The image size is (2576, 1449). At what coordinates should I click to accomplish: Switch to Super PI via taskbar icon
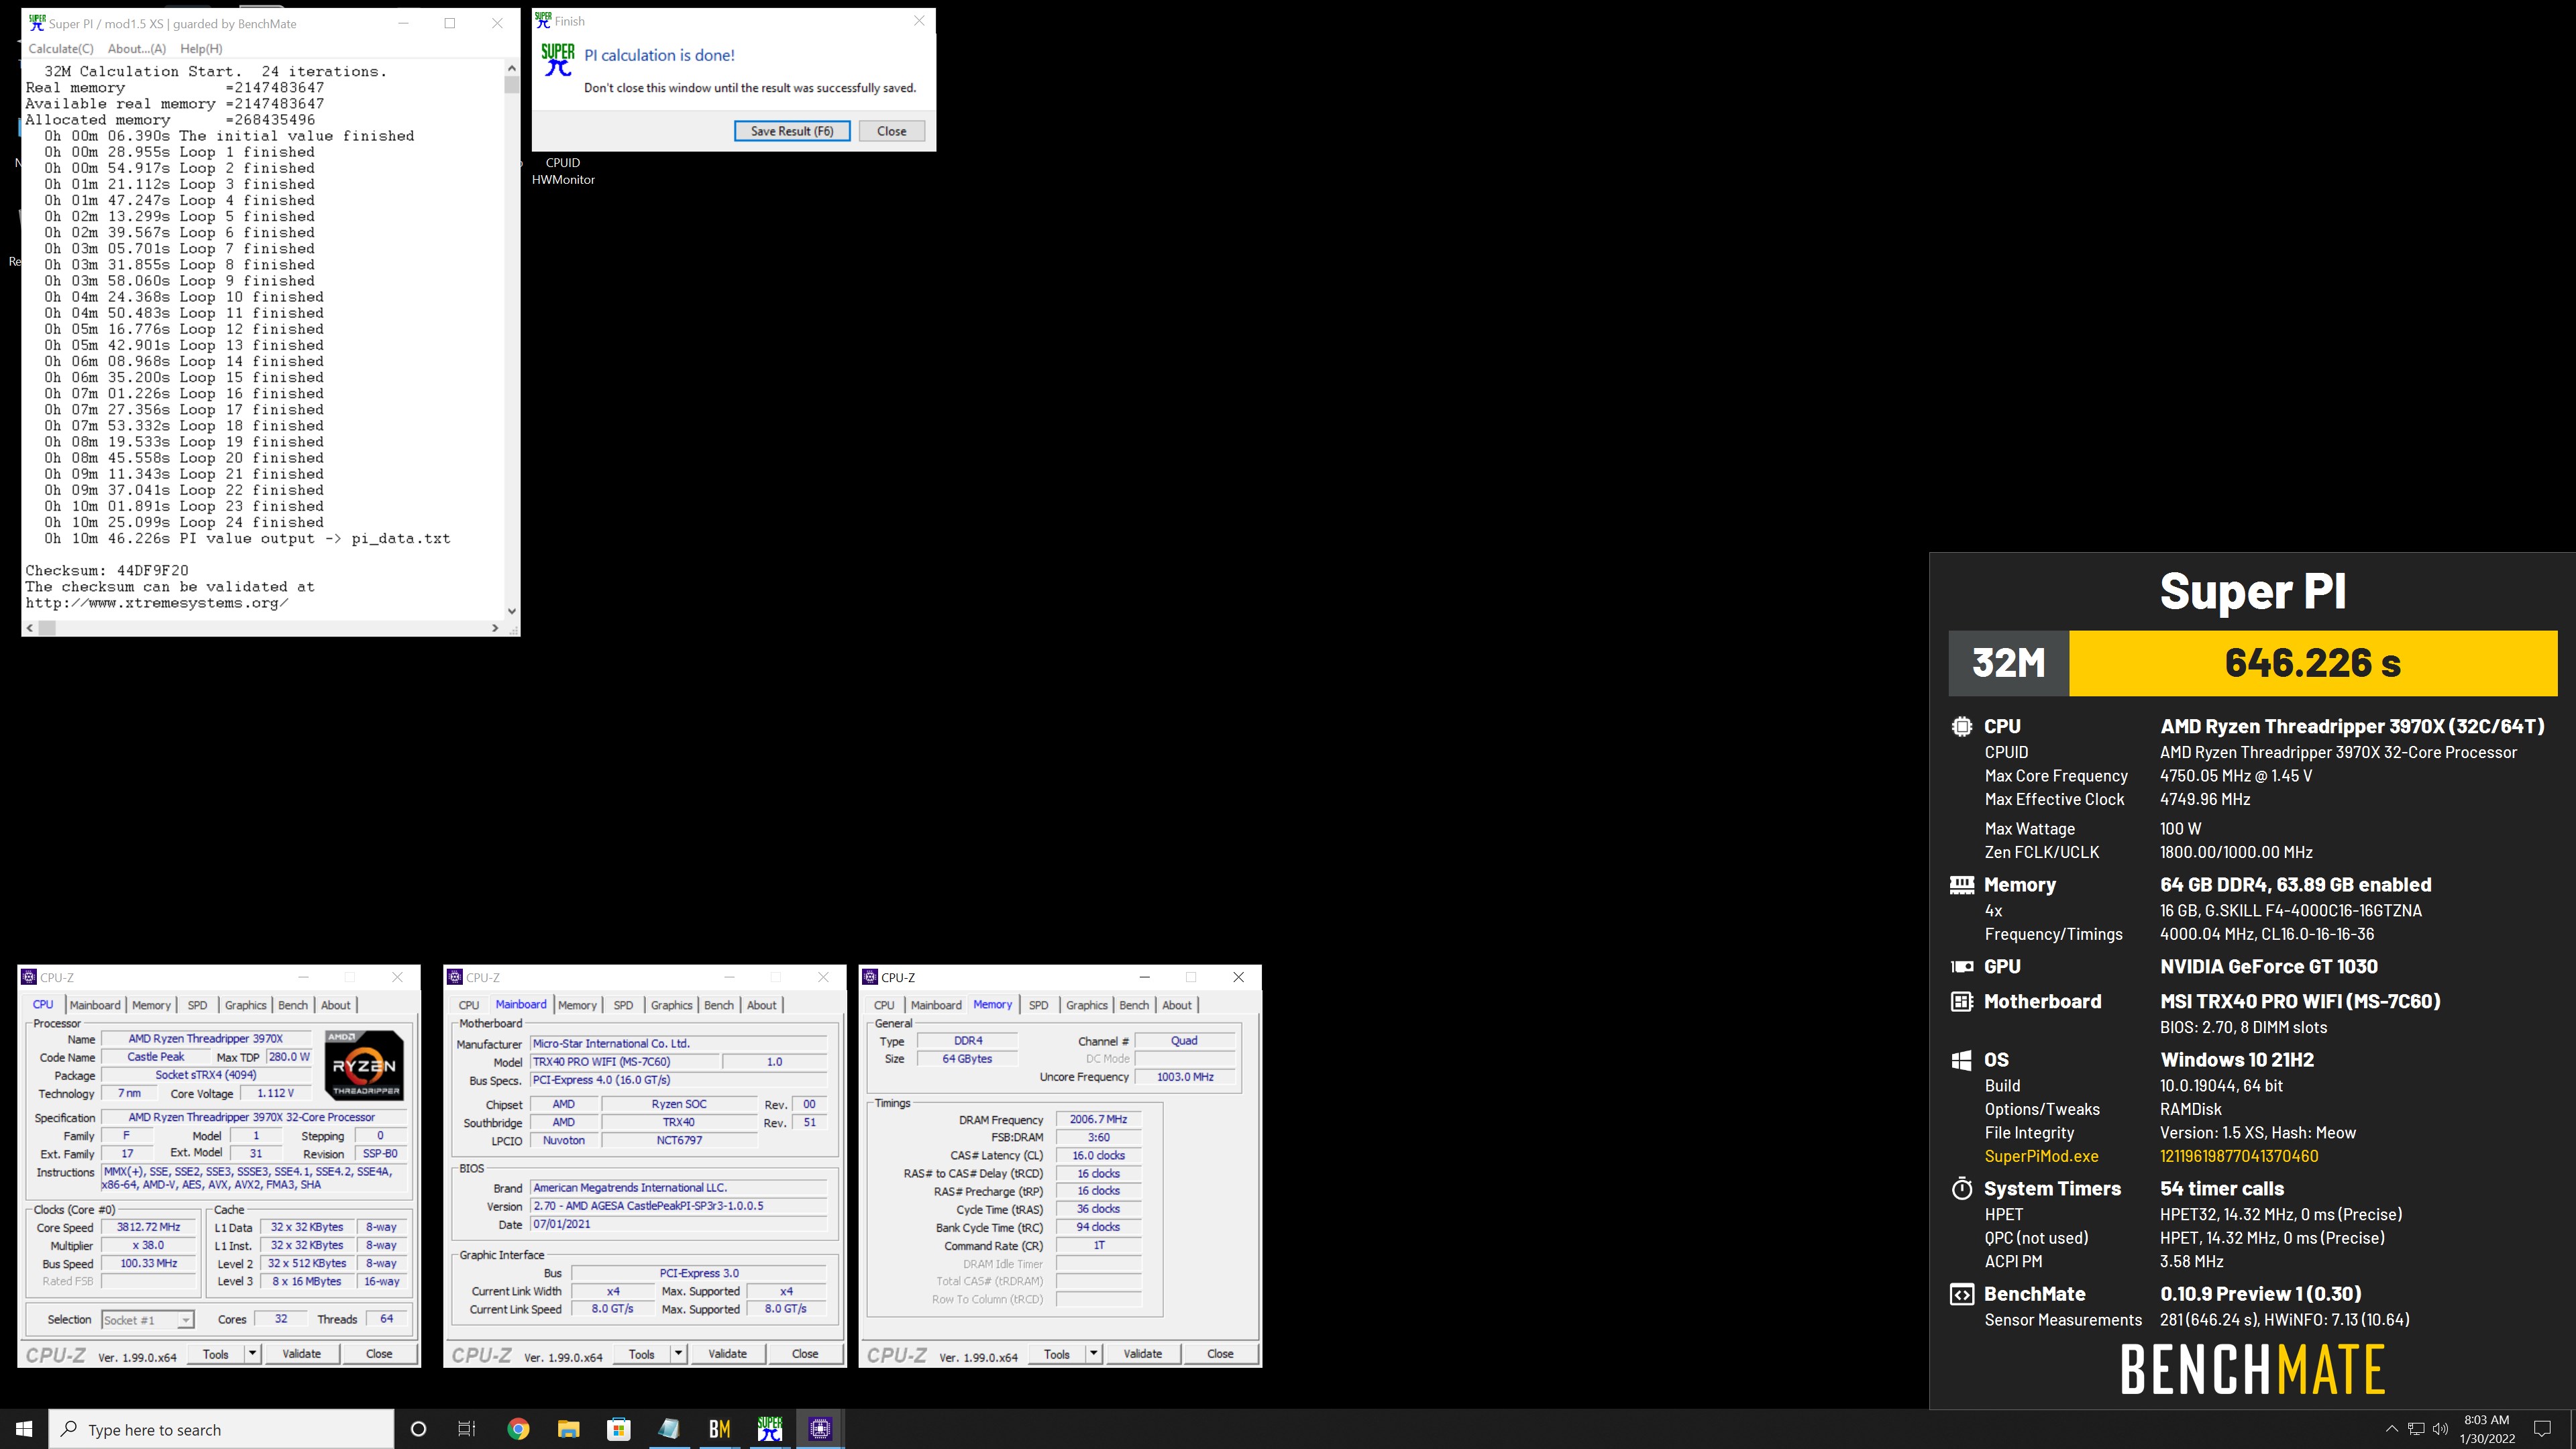coord(769,1429)
